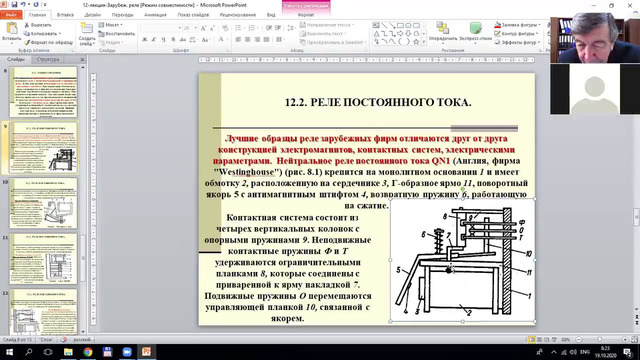Toggle the justify text button
Screen dimensions: 640x360
[267, 40]
